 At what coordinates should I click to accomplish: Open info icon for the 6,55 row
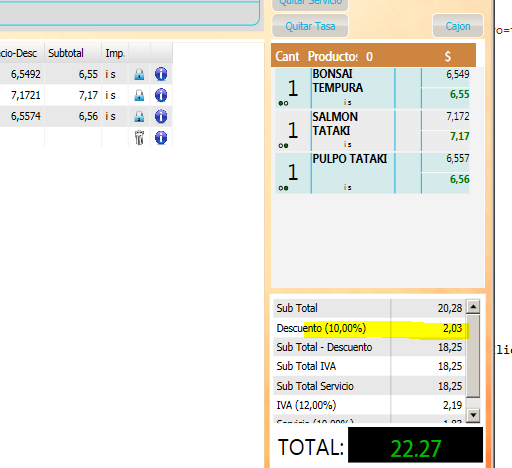click(161, 74)
